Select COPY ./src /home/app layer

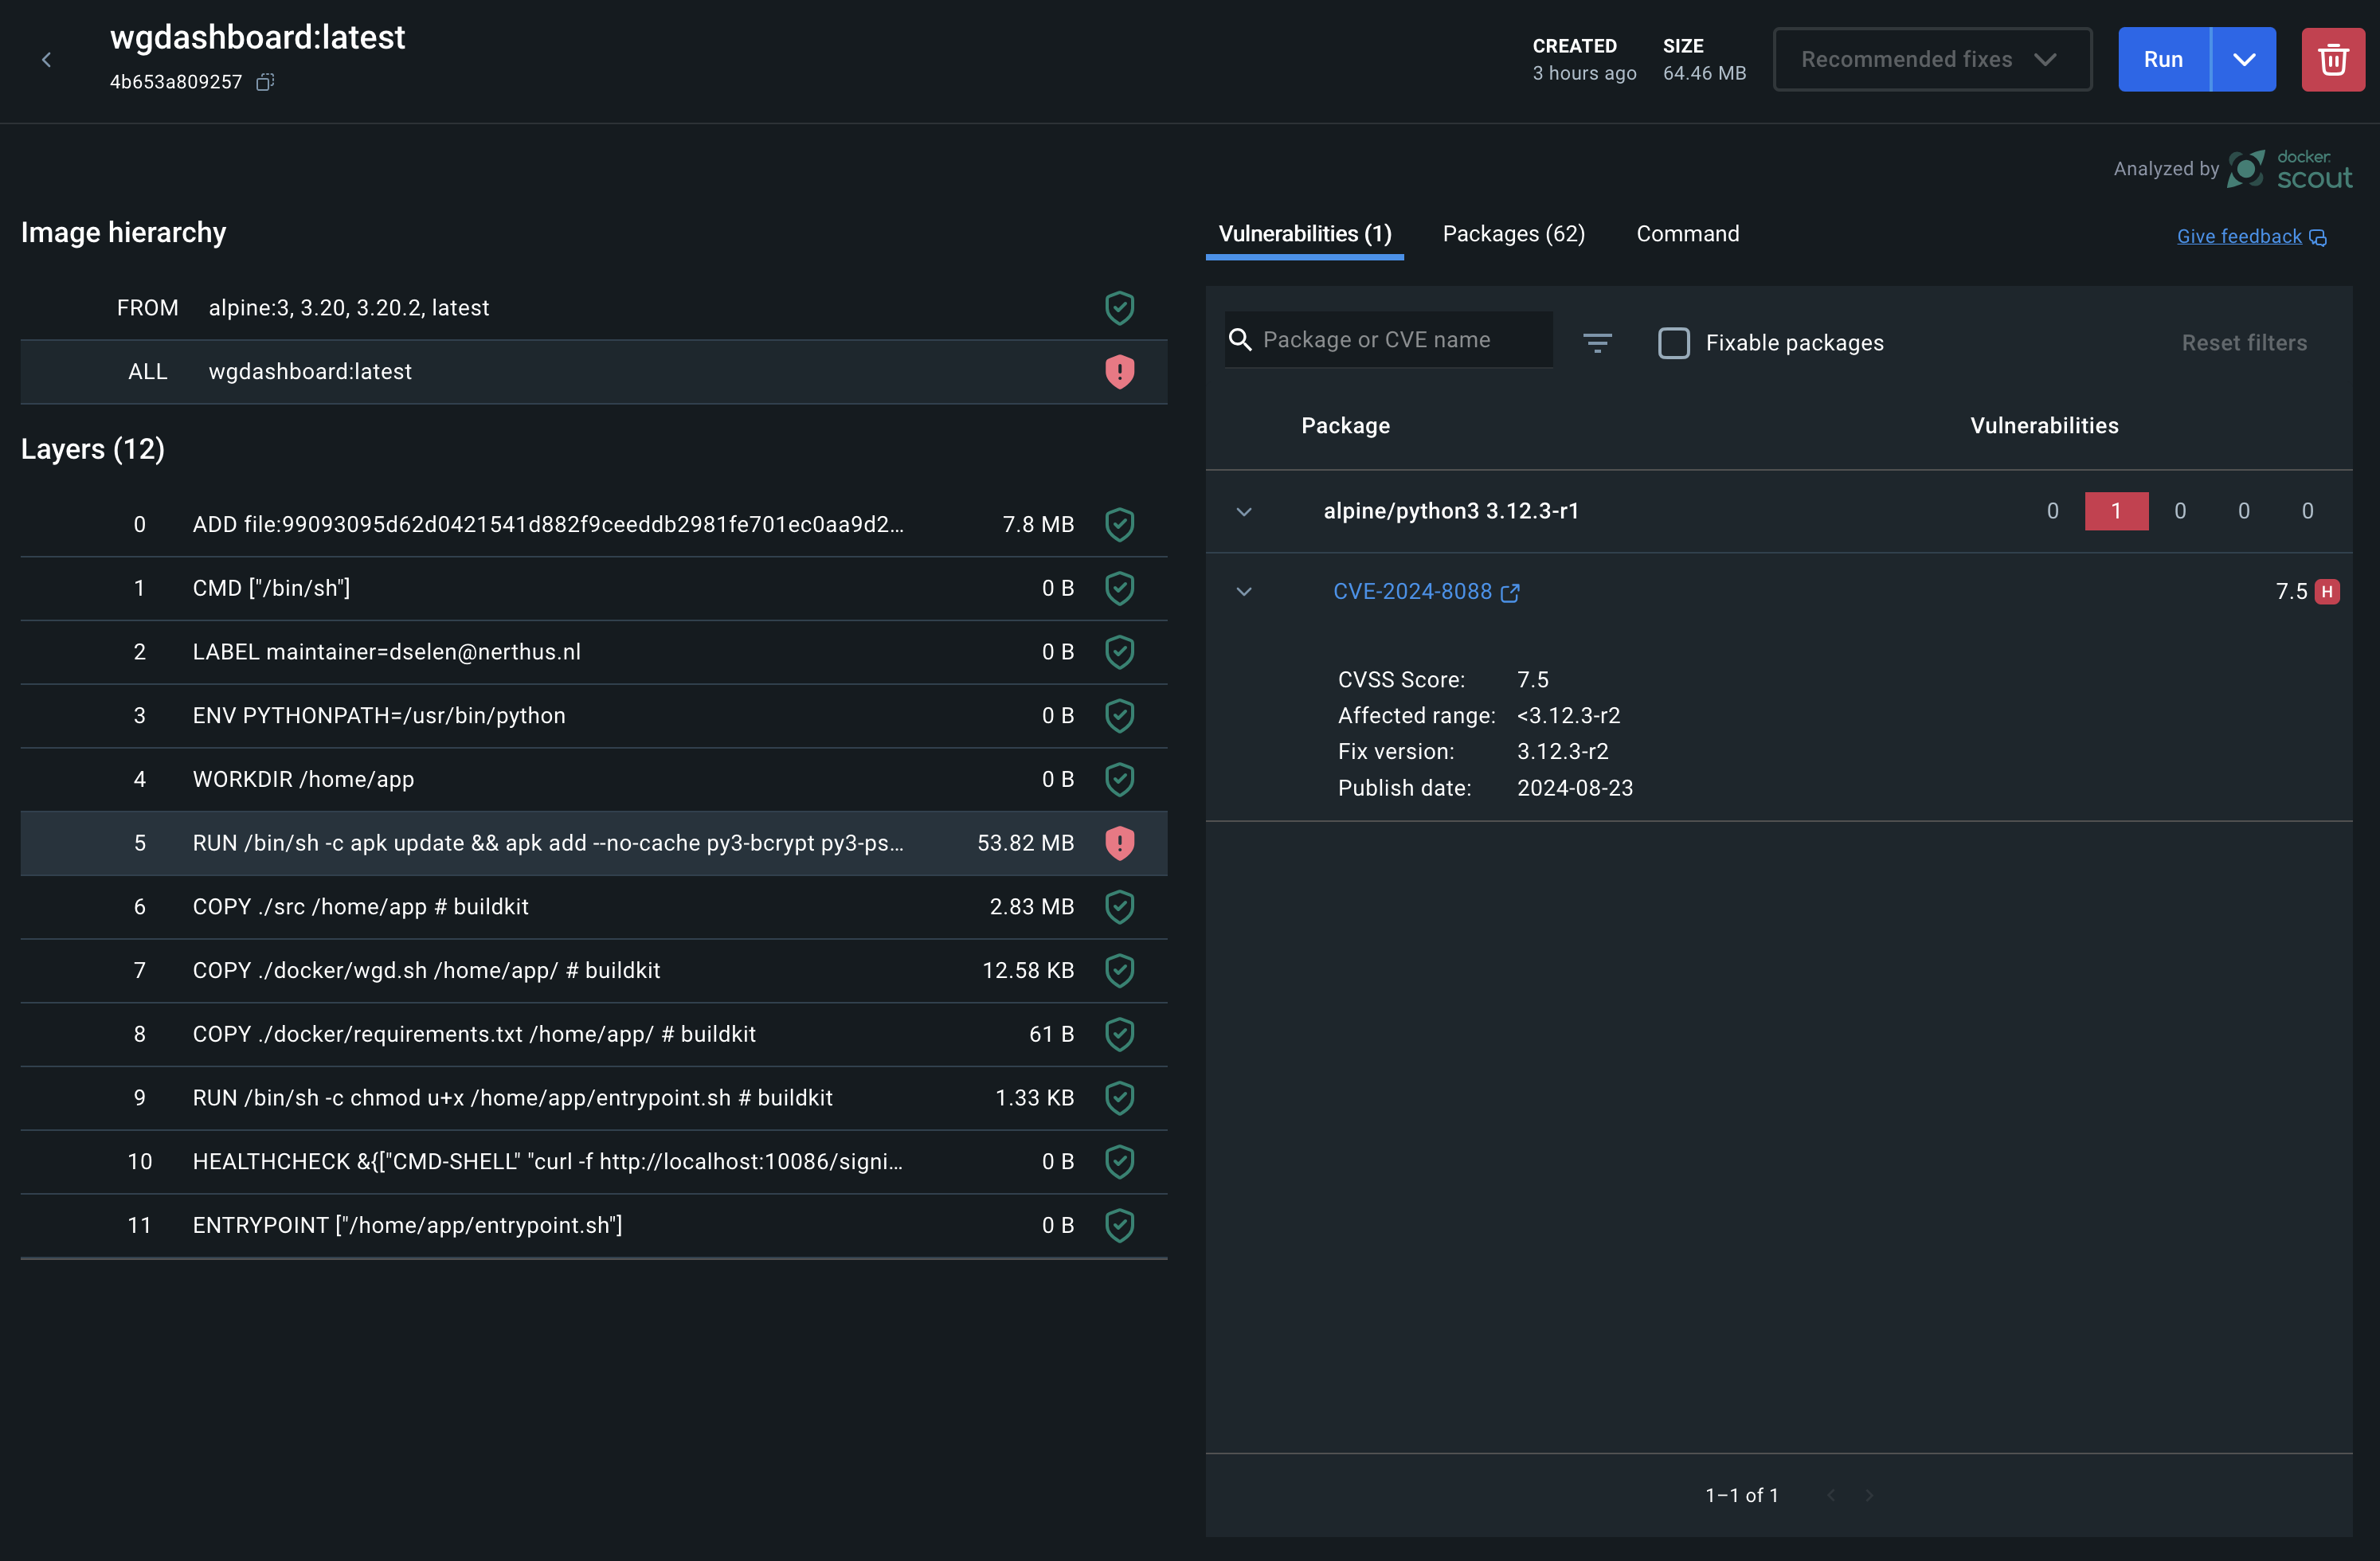[x=594, y=907]
